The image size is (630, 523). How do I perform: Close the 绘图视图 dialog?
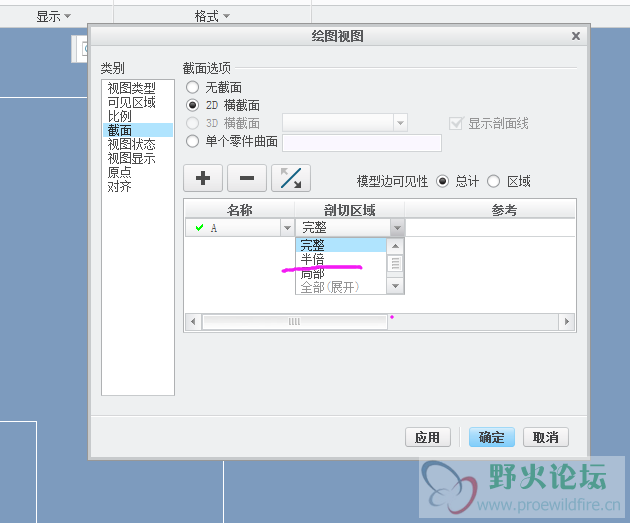576,36
